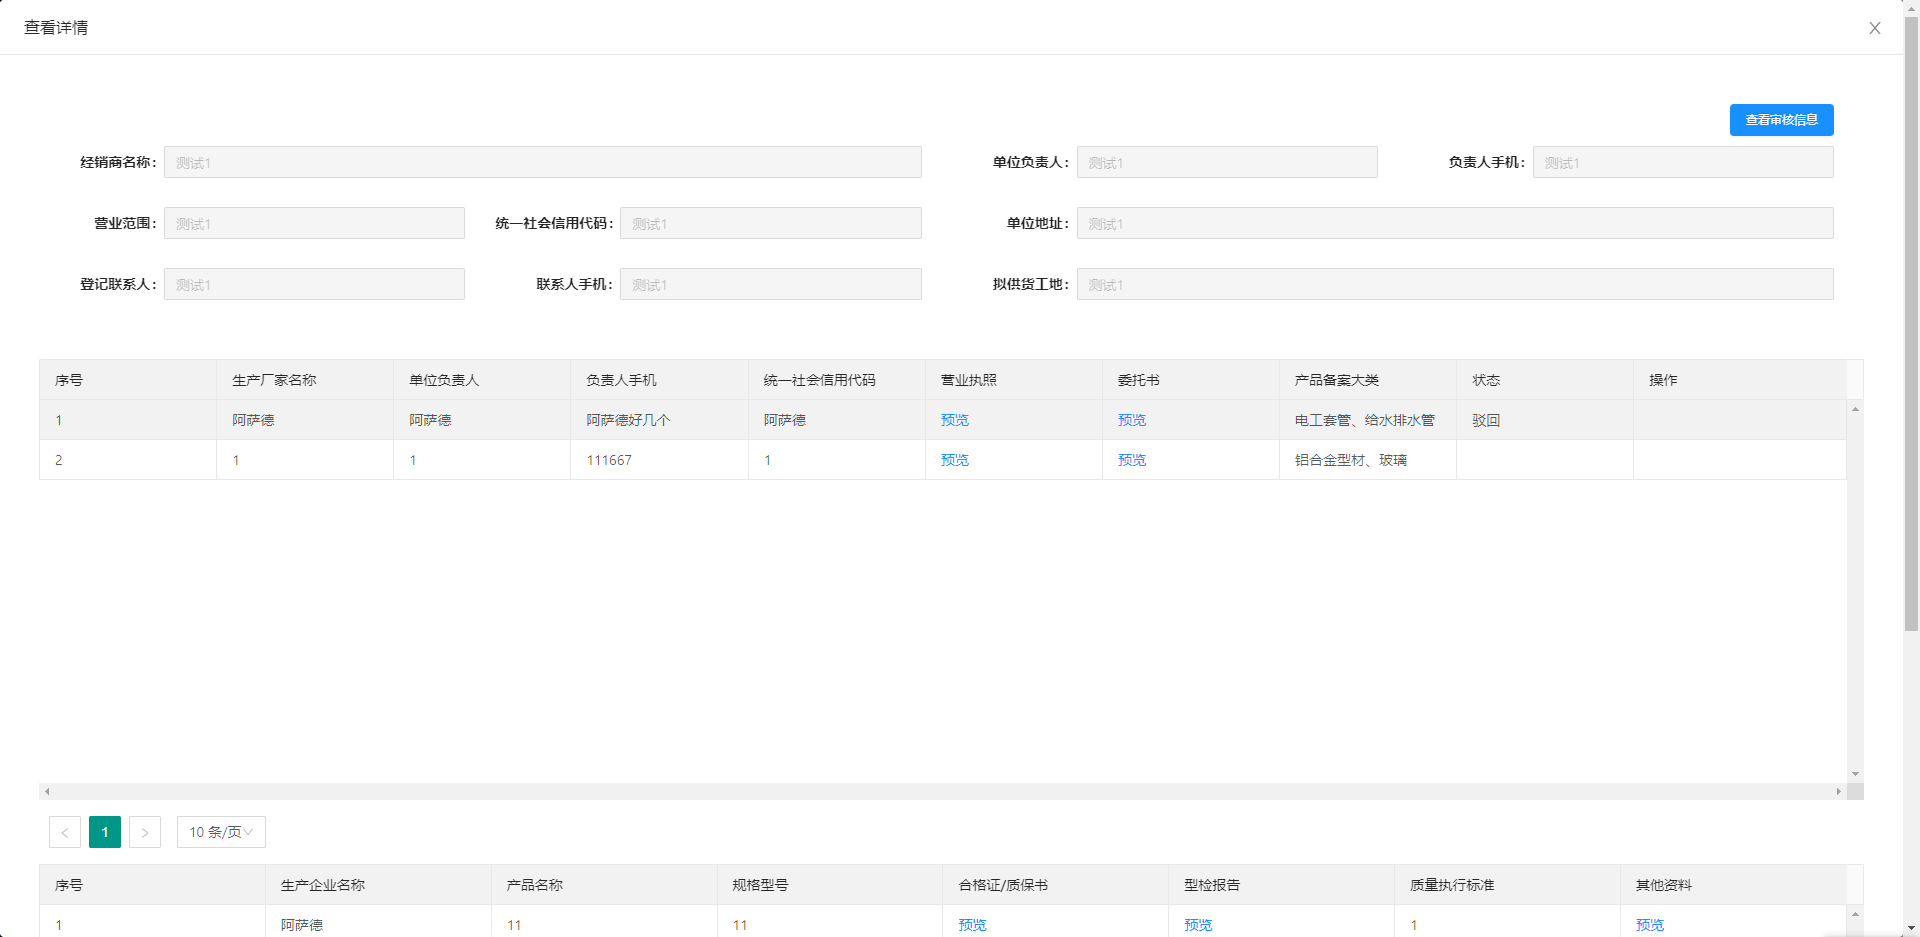The width and height of the screenshot is (1920, 937).
Task: Click the 单位负责人 input field
Action: pos(1227,163)
